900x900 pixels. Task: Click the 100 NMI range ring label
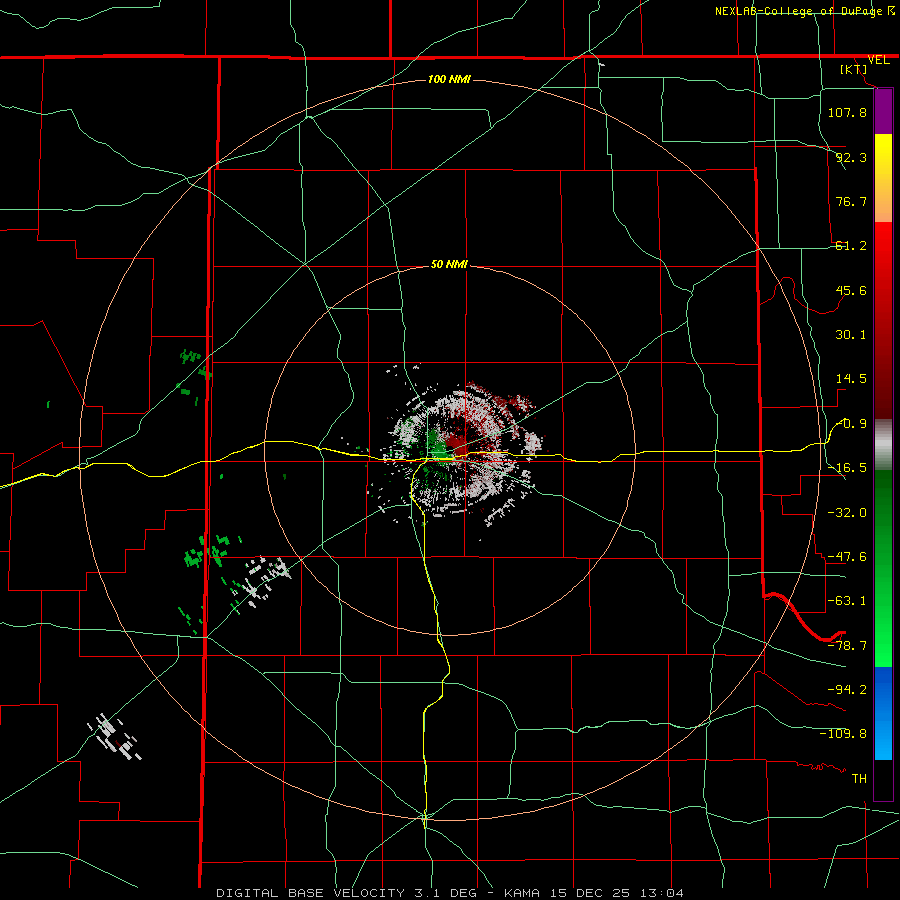(449, 79)
